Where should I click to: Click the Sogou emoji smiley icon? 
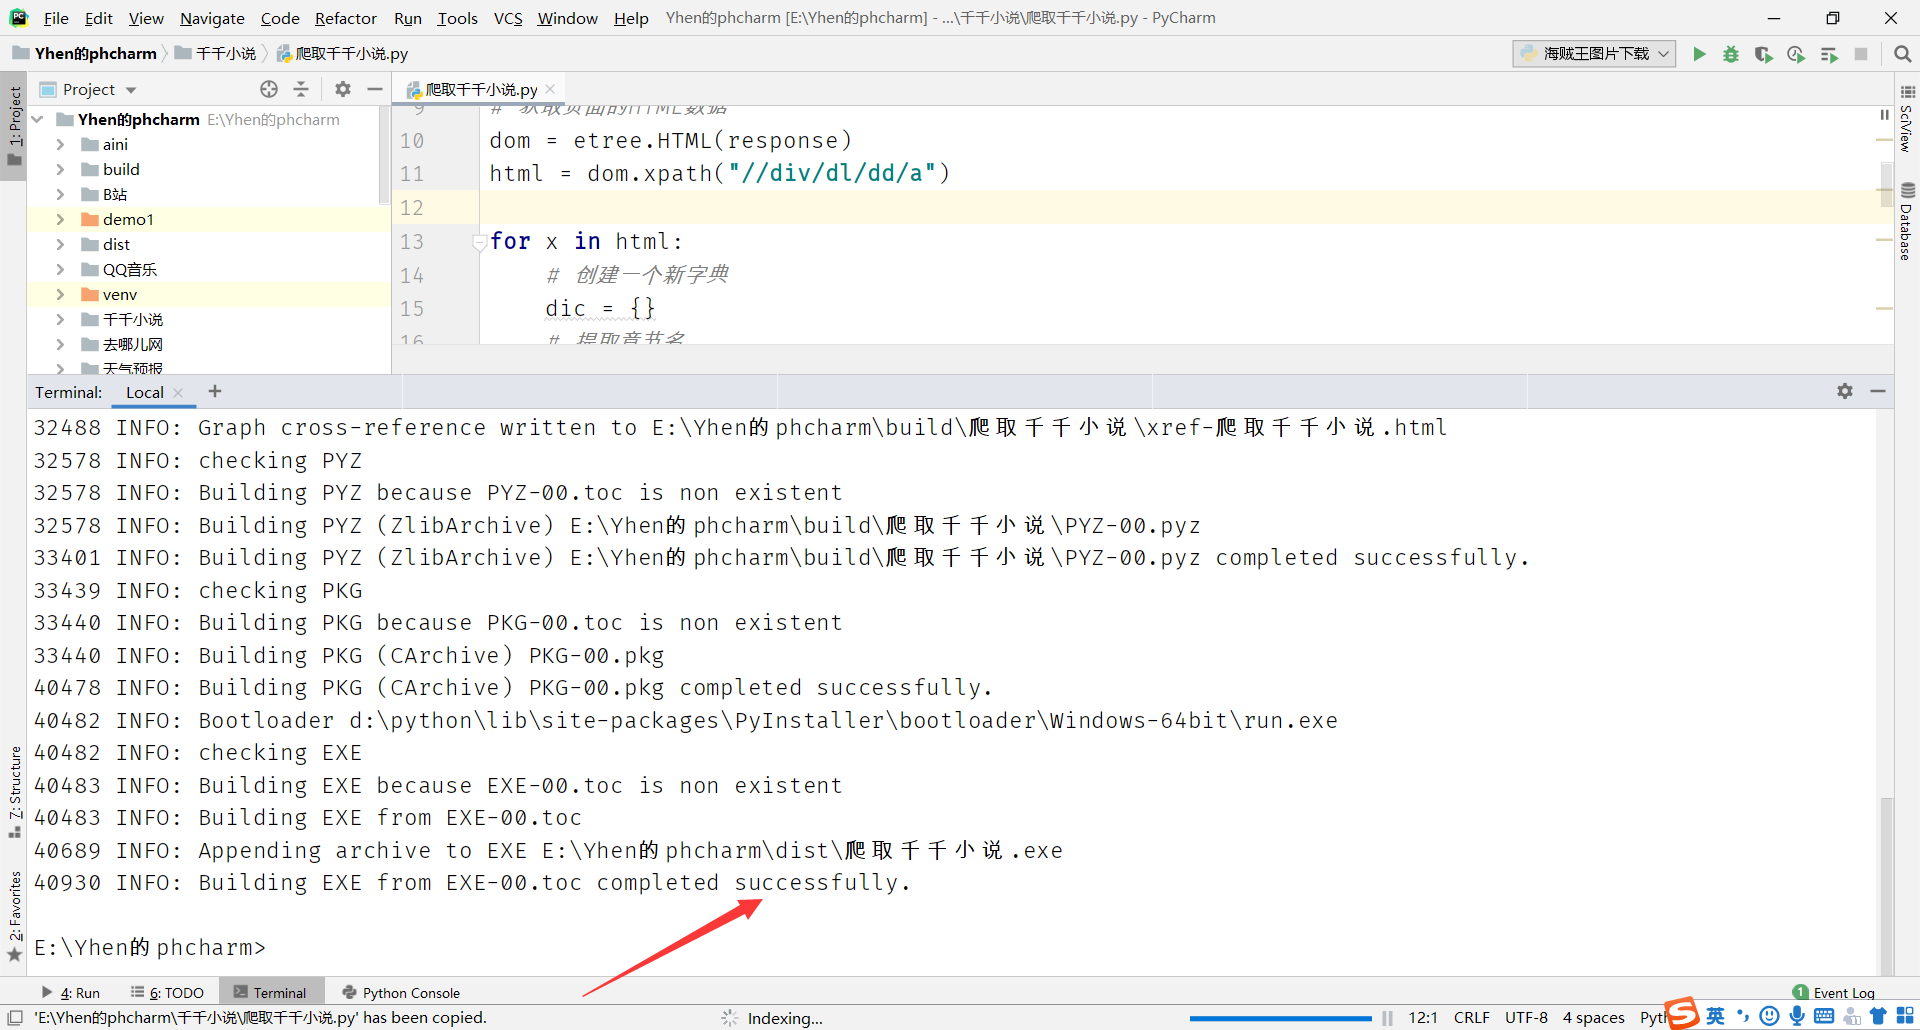tap(1769, 1016)
